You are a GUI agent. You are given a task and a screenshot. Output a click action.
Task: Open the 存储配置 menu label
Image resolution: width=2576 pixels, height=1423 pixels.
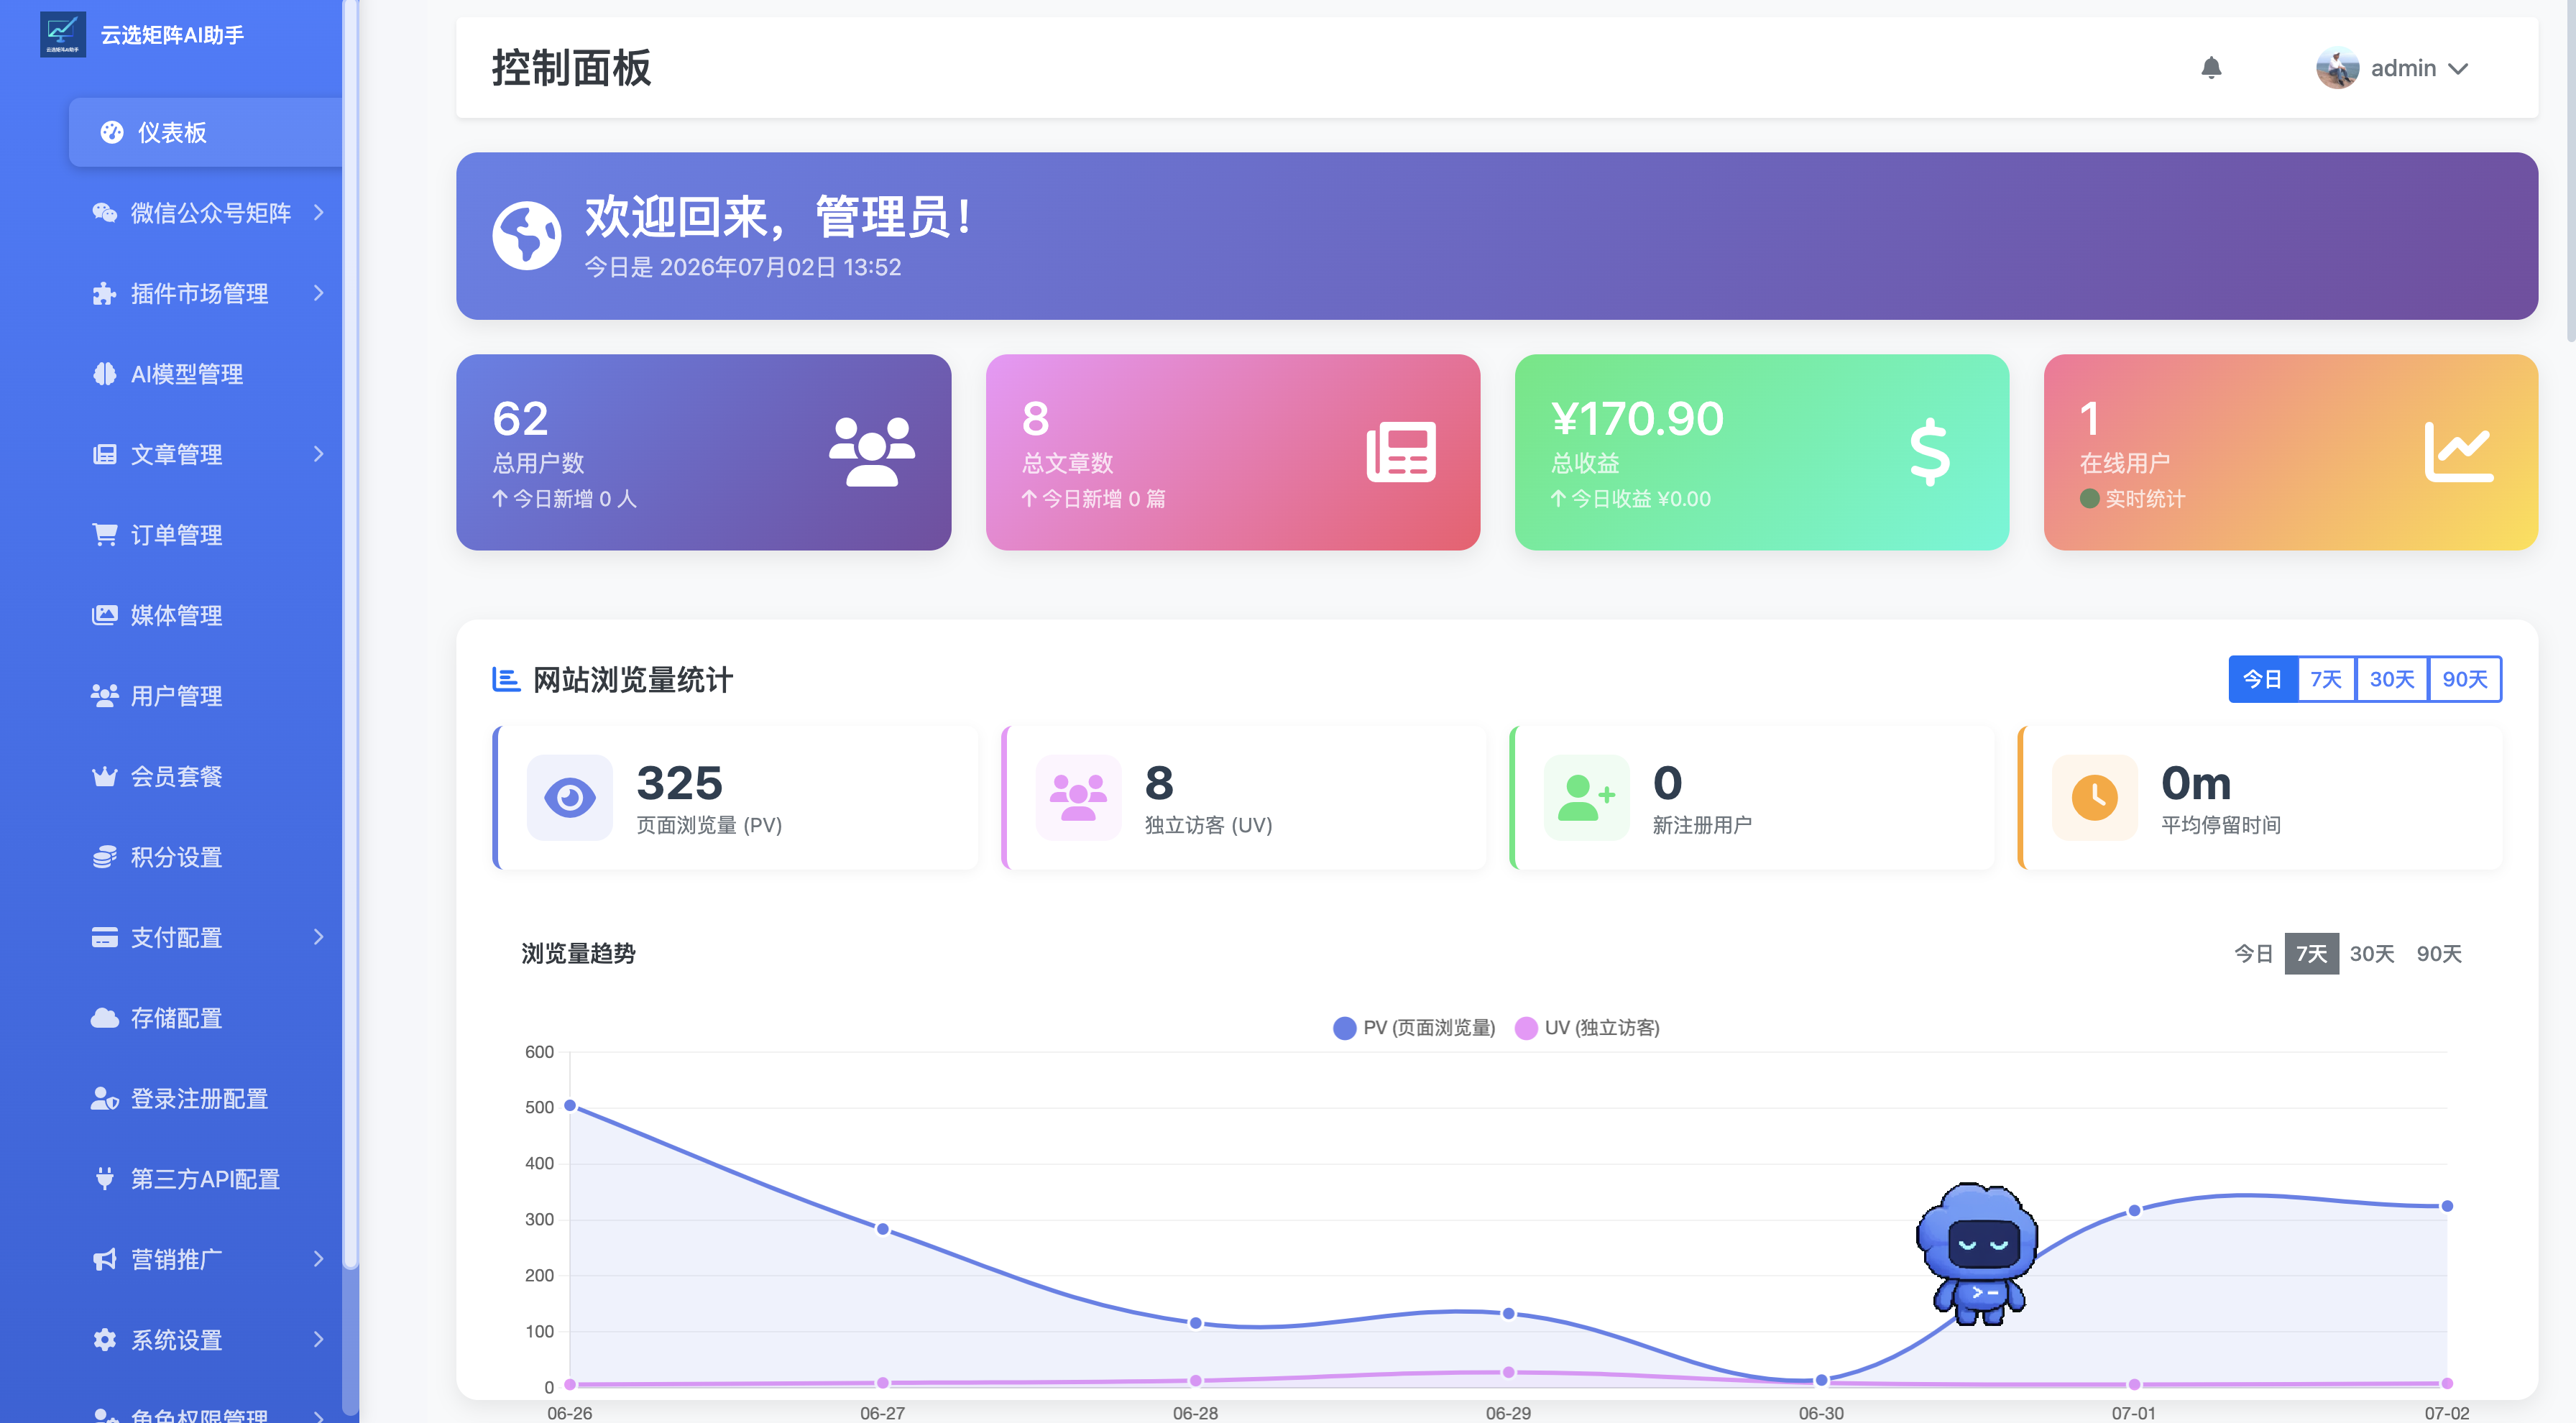177,1018
